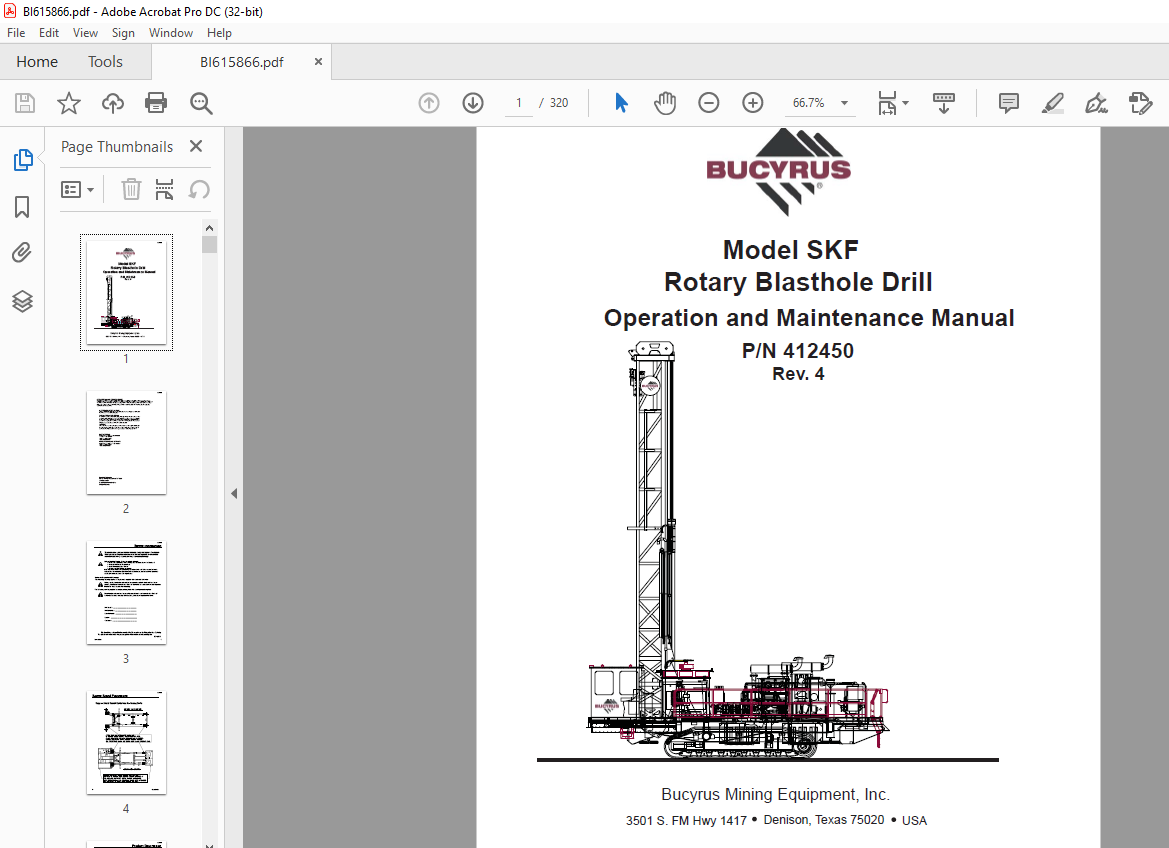1169x848 pixels.
Task: Click the fit page width icon
Action: pos(887,103)
